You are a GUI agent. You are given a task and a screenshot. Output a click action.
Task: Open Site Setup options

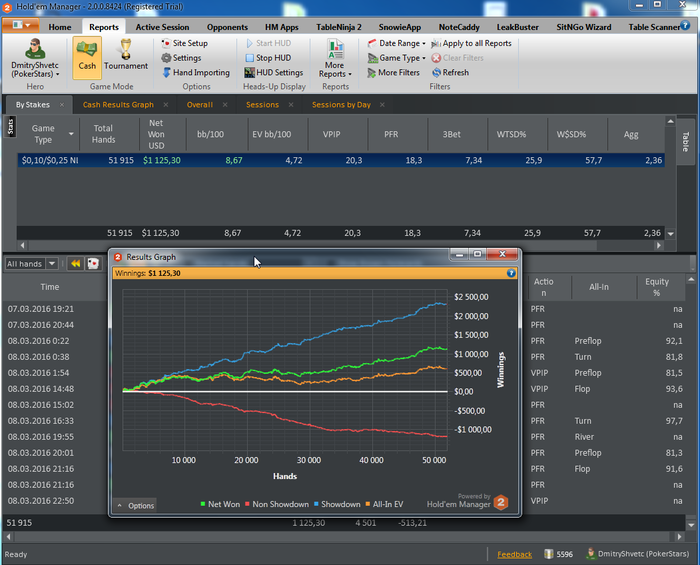185,43
